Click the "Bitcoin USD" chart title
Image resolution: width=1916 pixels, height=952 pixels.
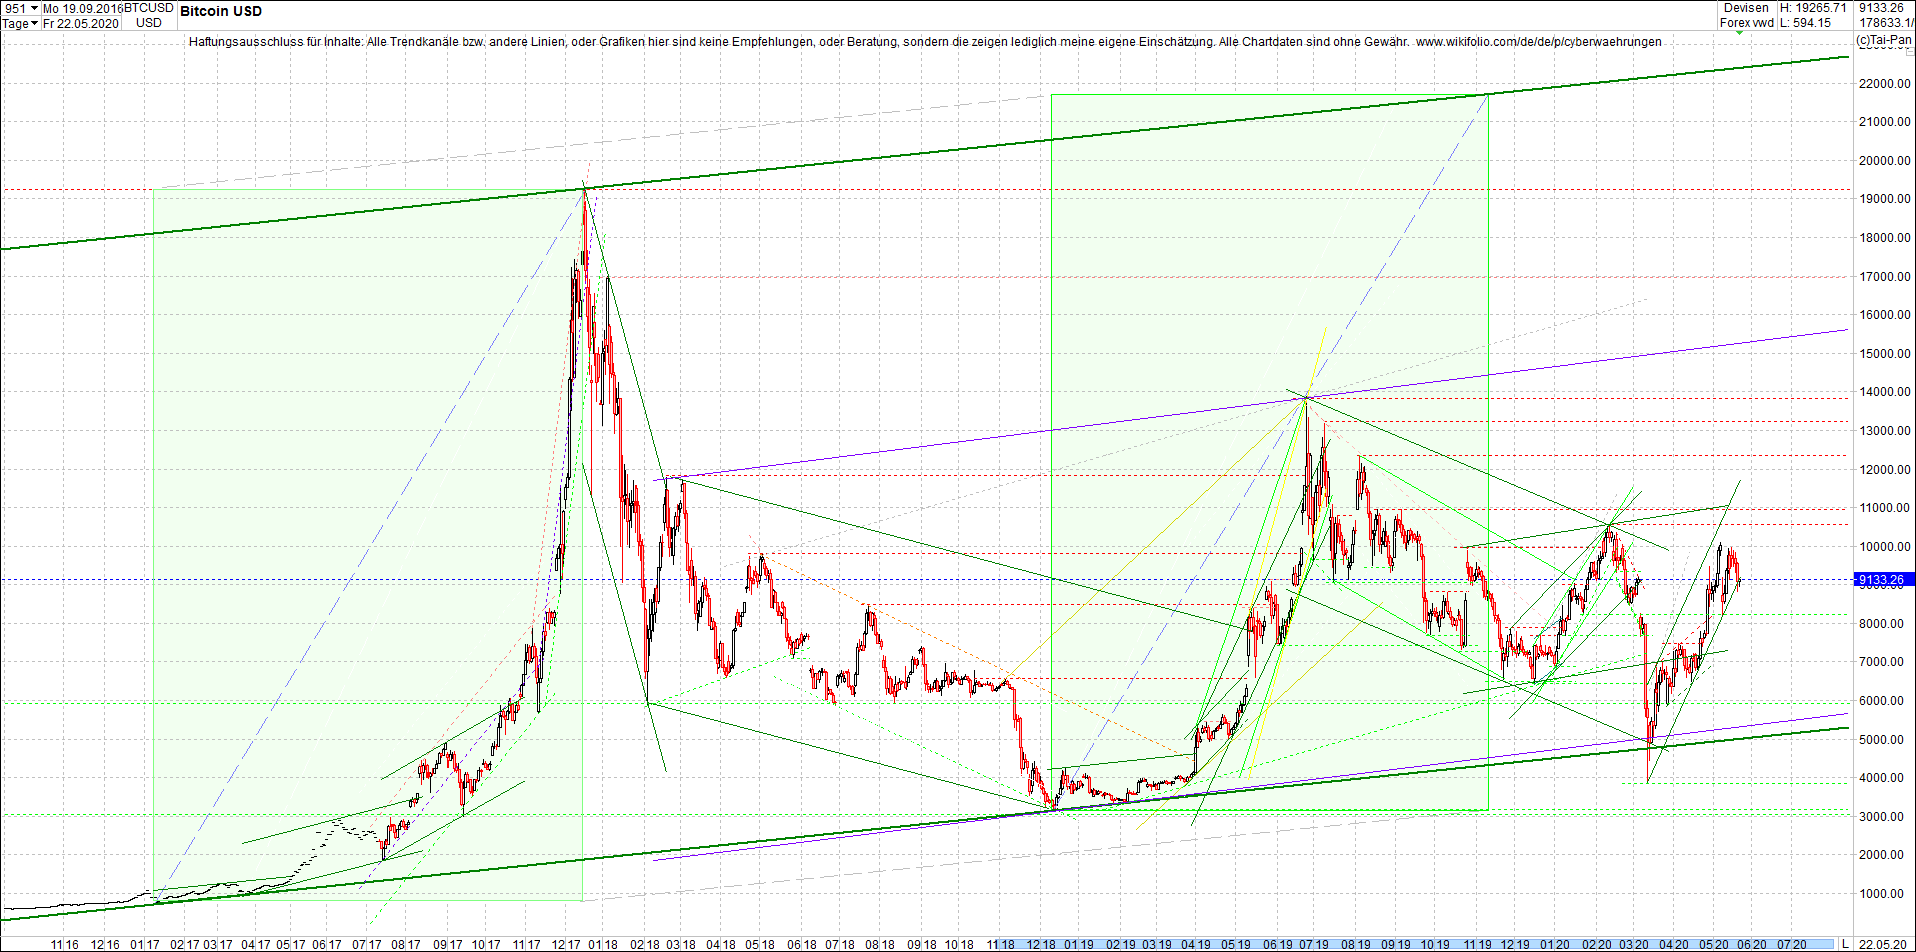coord(219,11)
